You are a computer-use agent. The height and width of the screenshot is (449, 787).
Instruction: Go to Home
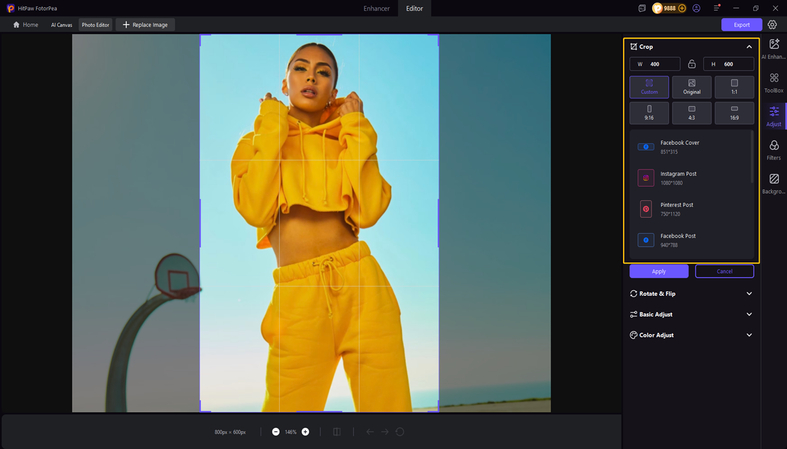(x=25, y=25)
